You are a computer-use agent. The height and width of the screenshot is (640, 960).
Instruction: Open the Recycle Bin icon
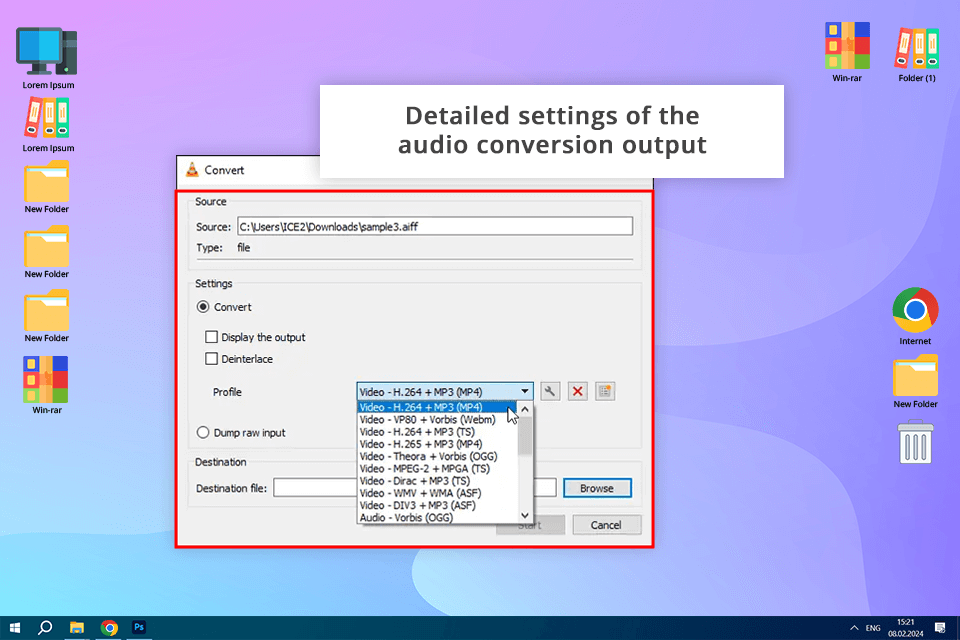pos(915,442)
